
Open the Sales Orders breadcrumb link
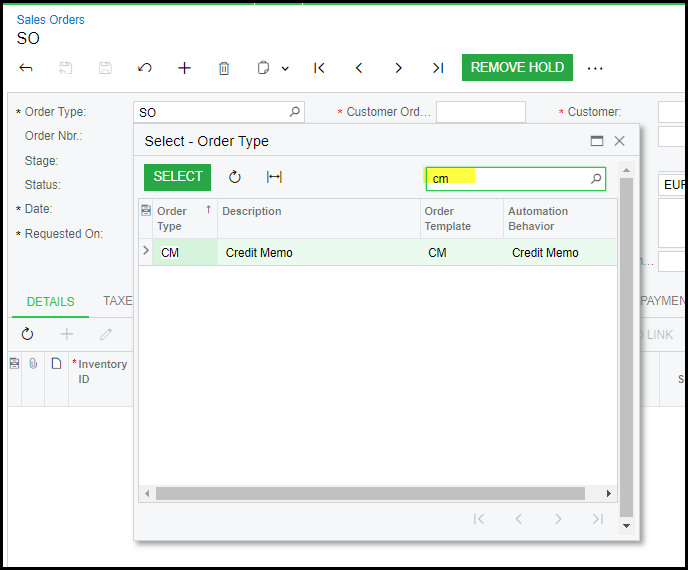50,19
